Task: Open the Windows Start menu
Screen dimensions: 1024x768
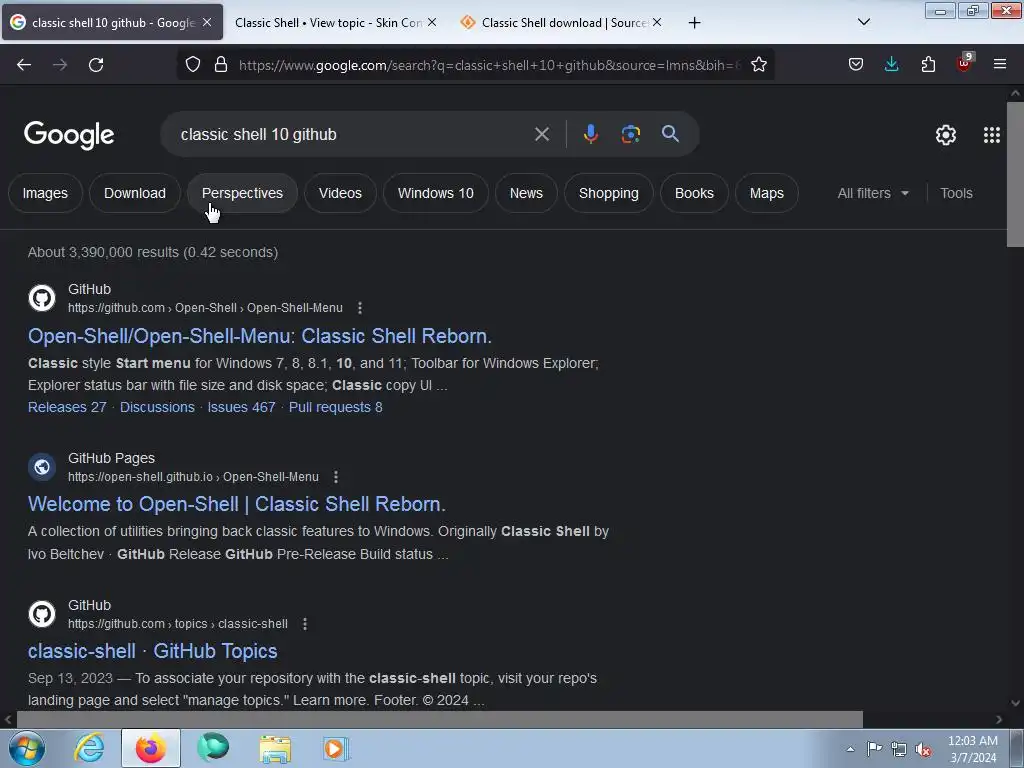Action: 27,748
